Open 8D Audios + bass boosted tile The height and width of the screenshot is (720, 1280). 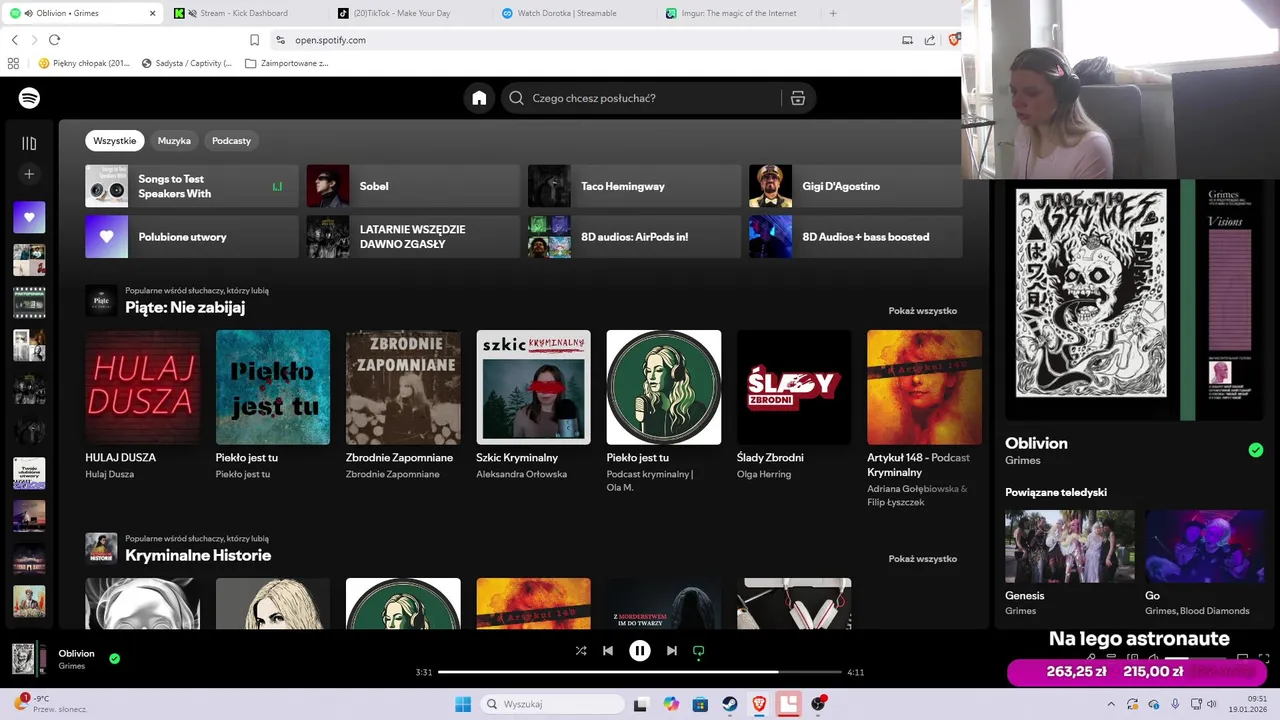click(856, 237)
